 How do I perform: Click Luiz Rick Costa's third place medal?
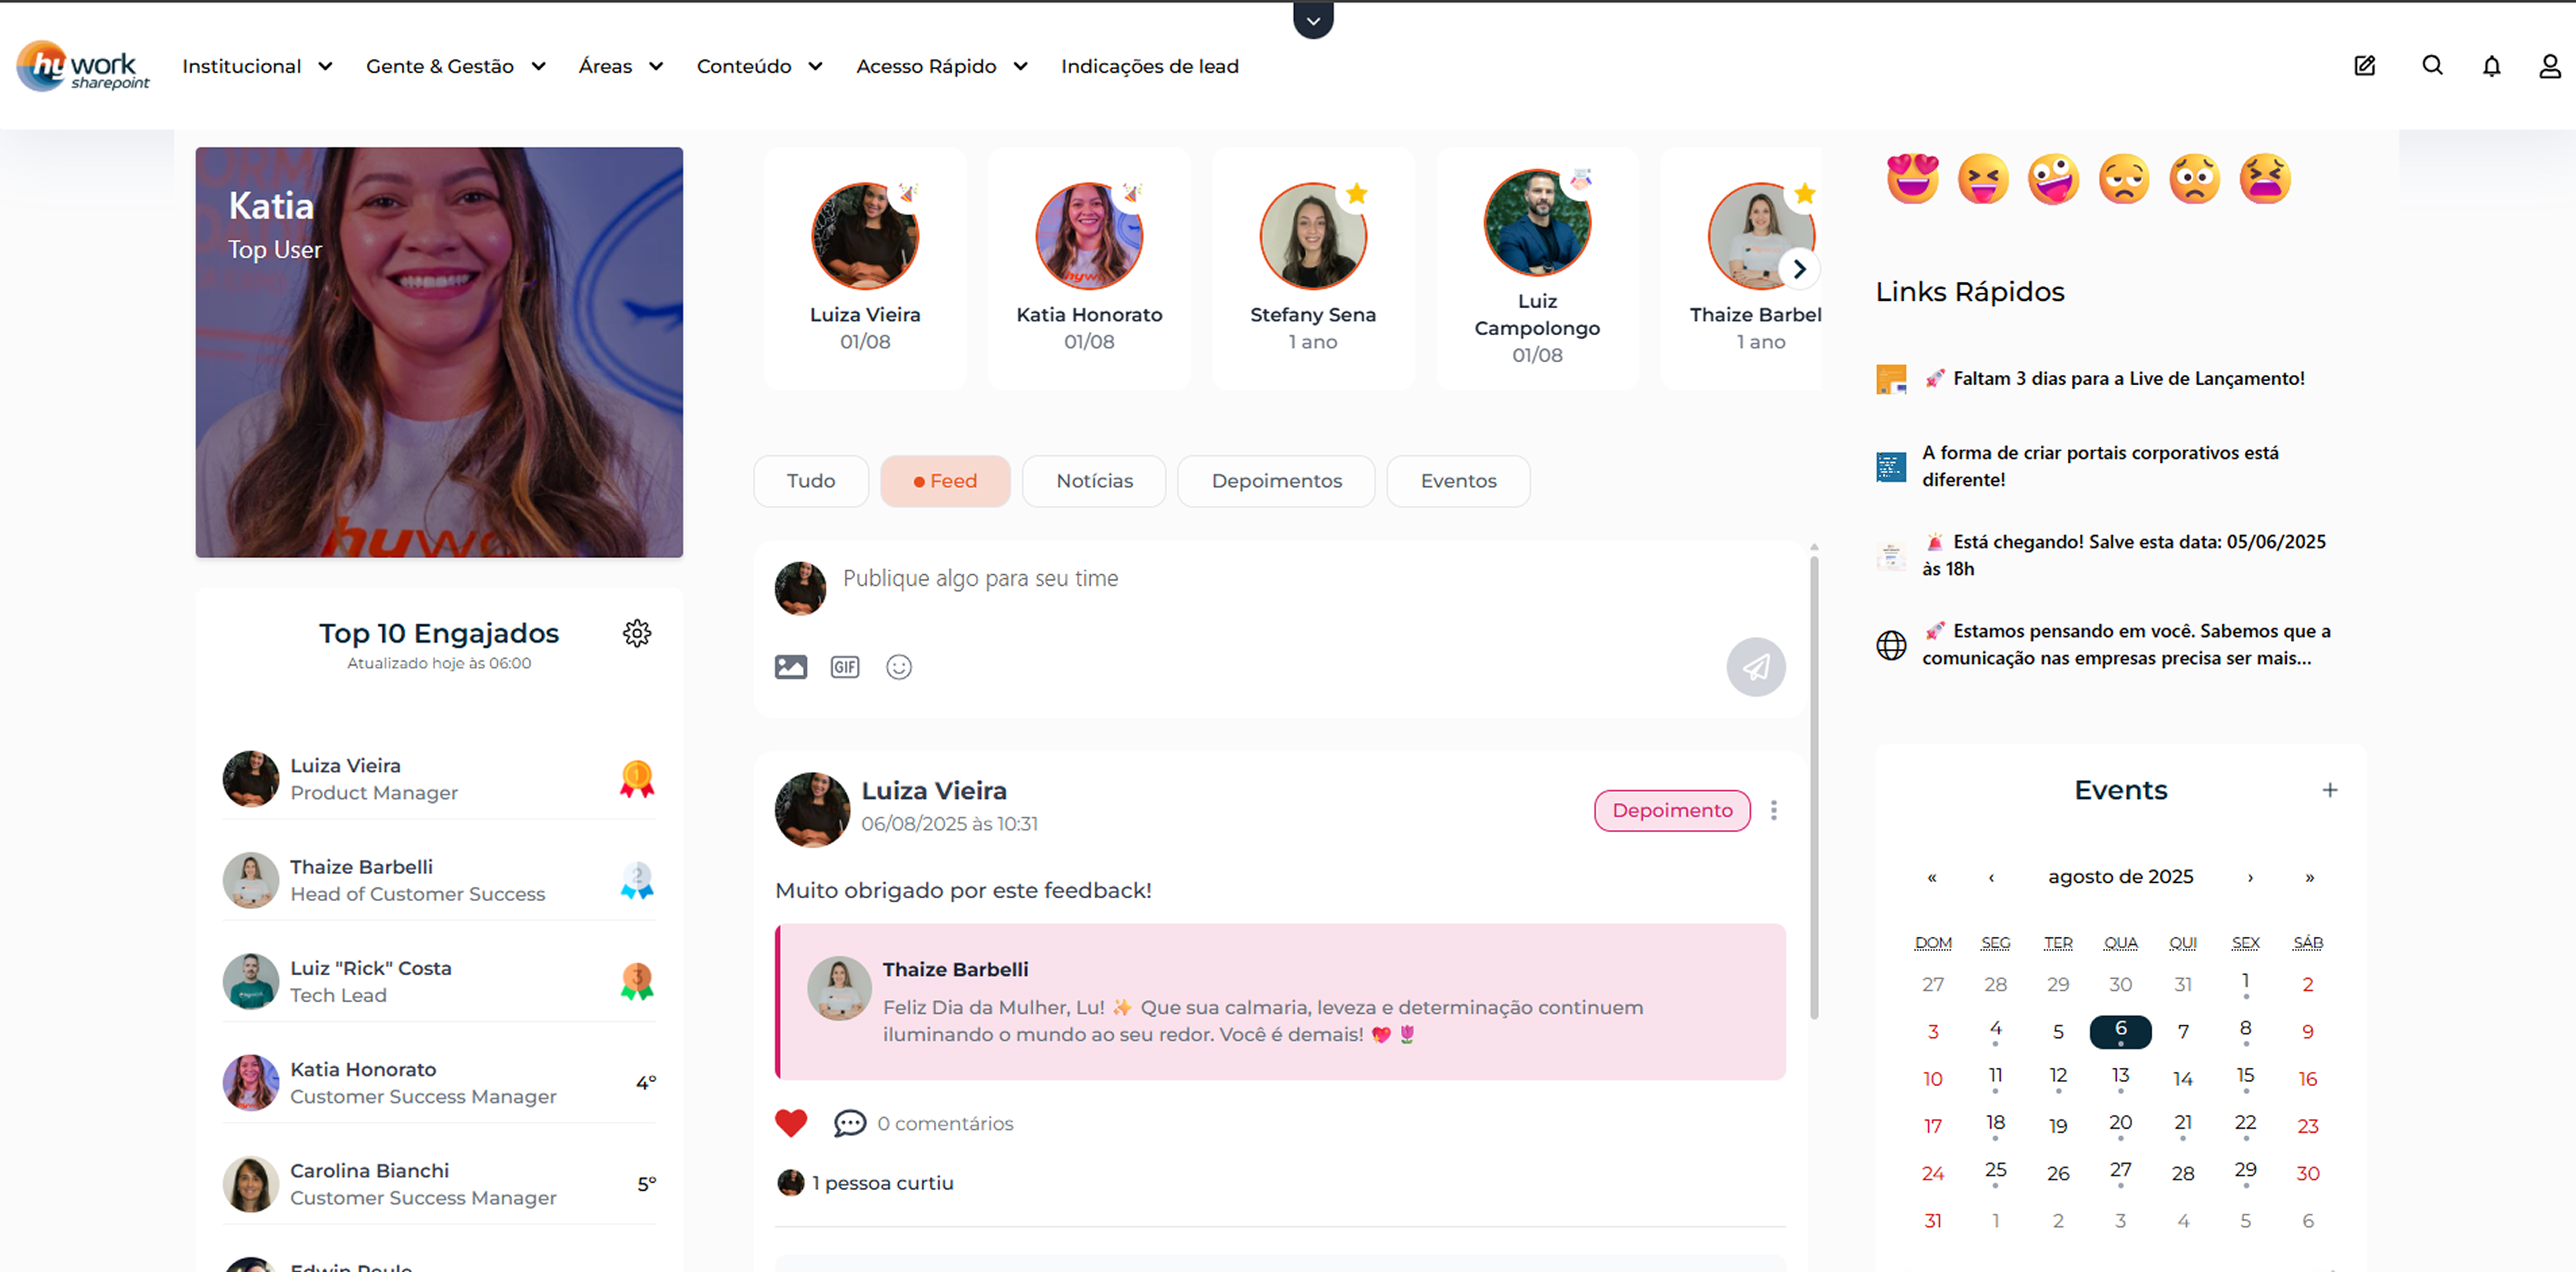pos(637,981)
